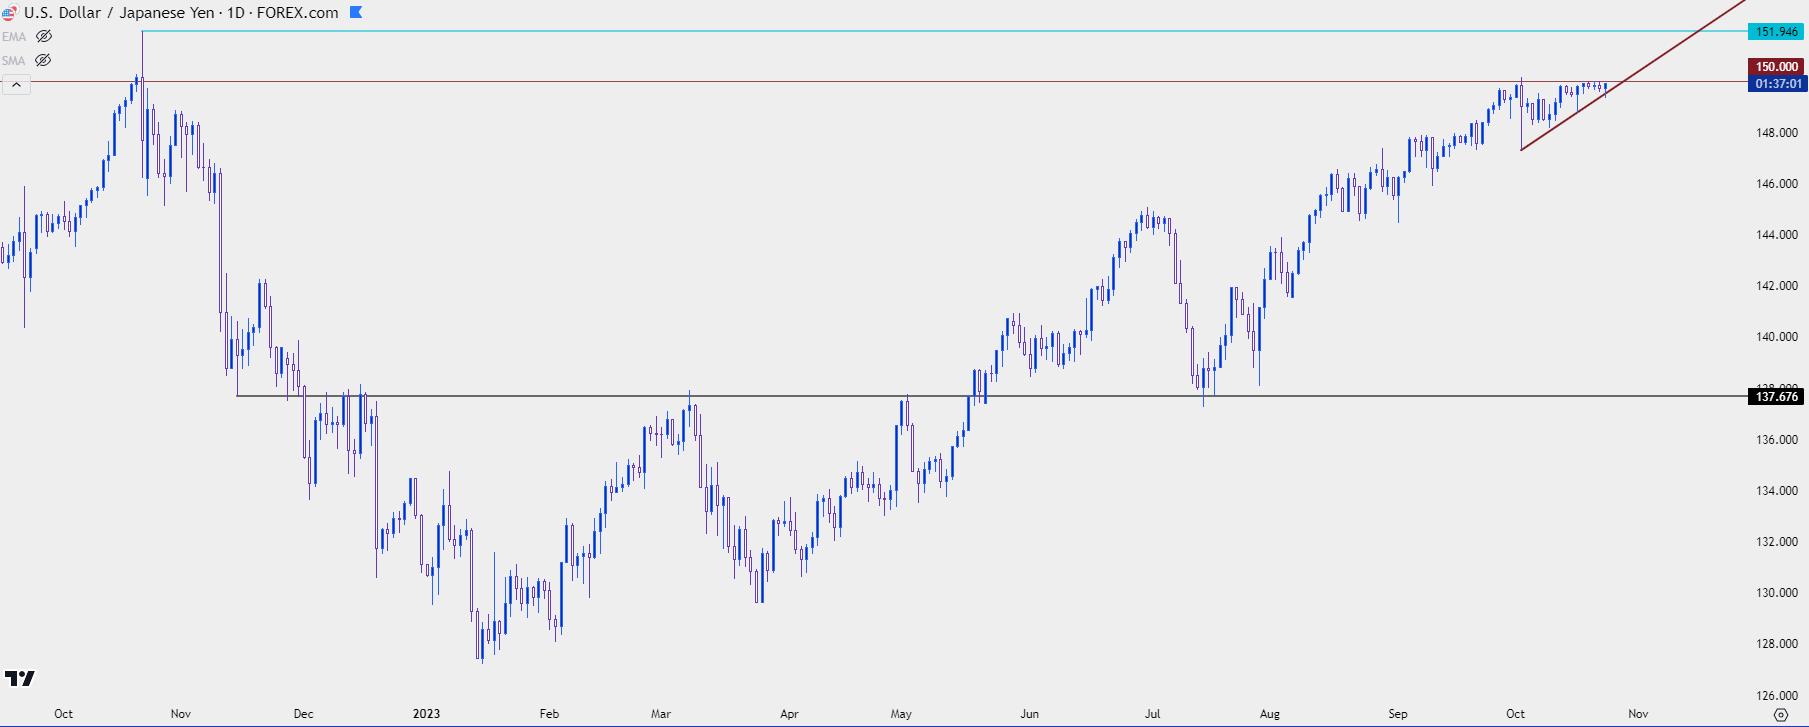This screenshot has height=727, width=1809.
Task: Click U.S. Dollar / Japanese Yen symbol title
Action: [x=119, y=13]
